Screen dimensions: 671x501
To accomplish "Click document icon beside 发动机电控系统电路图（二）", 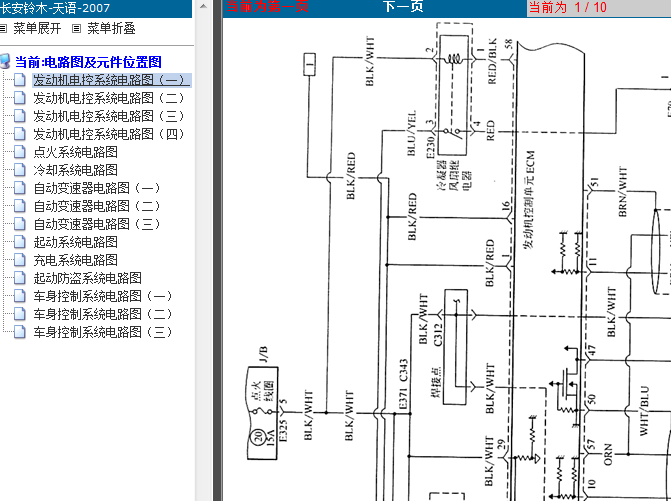I will (x=19, y=98).
